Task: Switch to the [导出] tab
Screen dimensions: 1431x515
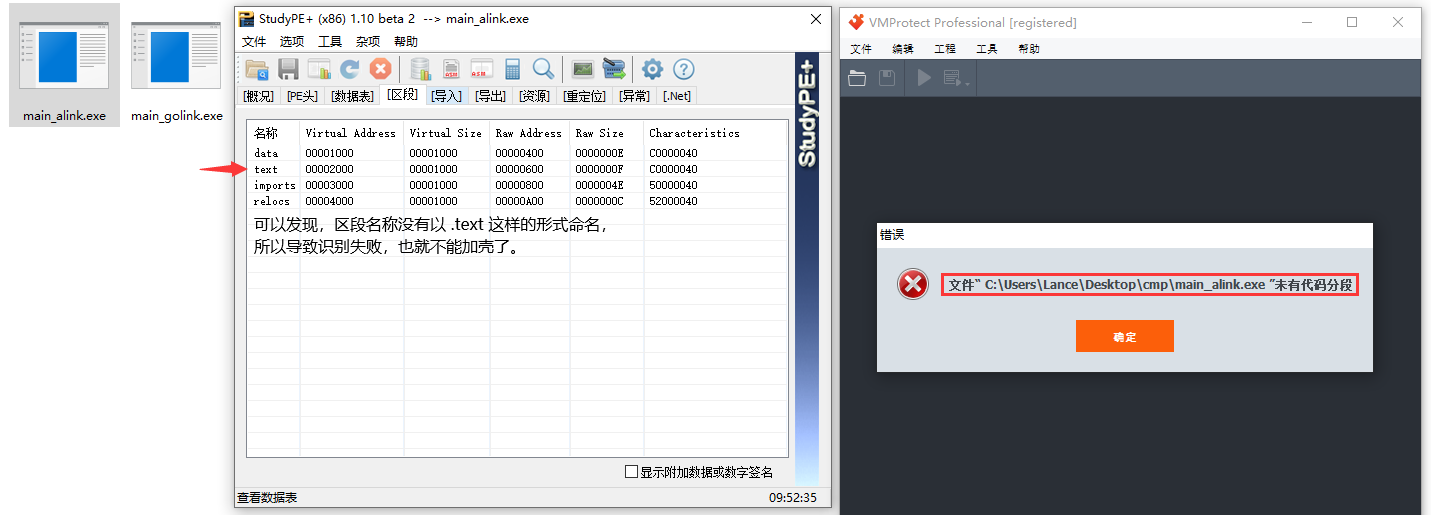Action: [x=490, y=96]
